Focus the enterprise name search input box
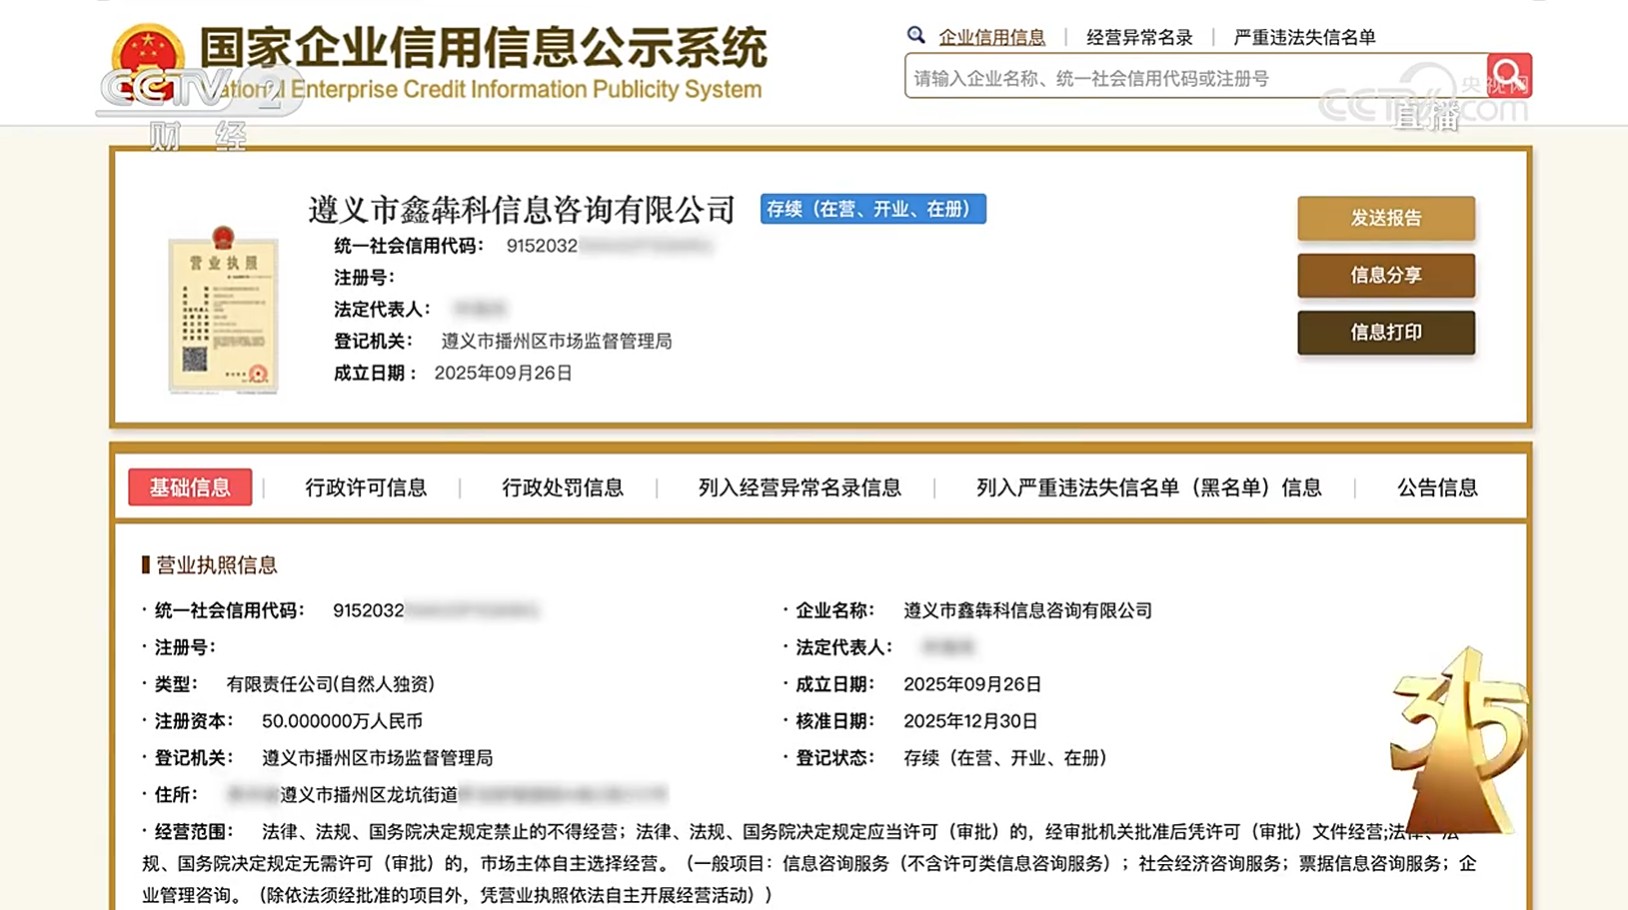Image resolution: width=1628 pixels, height=910 pixels. pyautogui.click(x=1195, y=78)
